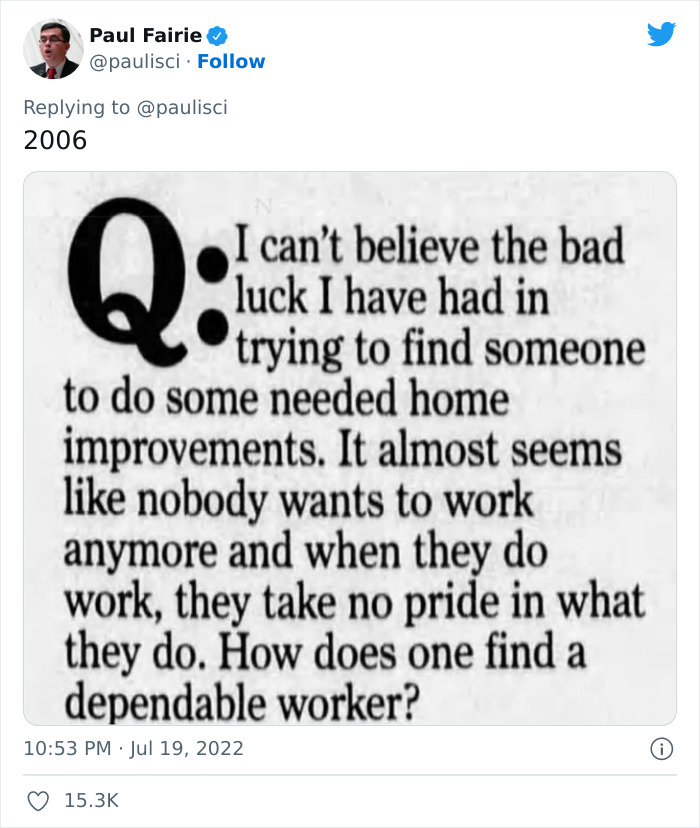Open the @paulisci handle link
Screen dimensions: 700x828
pos(135,61)
